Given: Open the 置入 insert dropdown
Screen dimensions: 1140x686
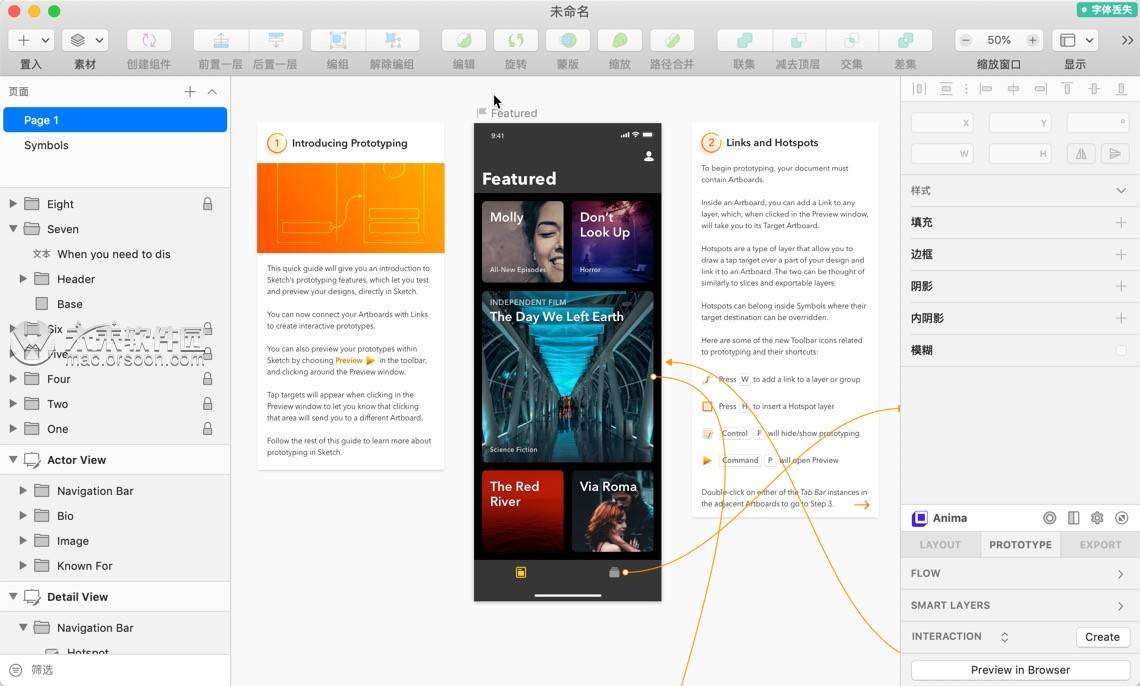Looking at the screenshot, I should point(31,40).
